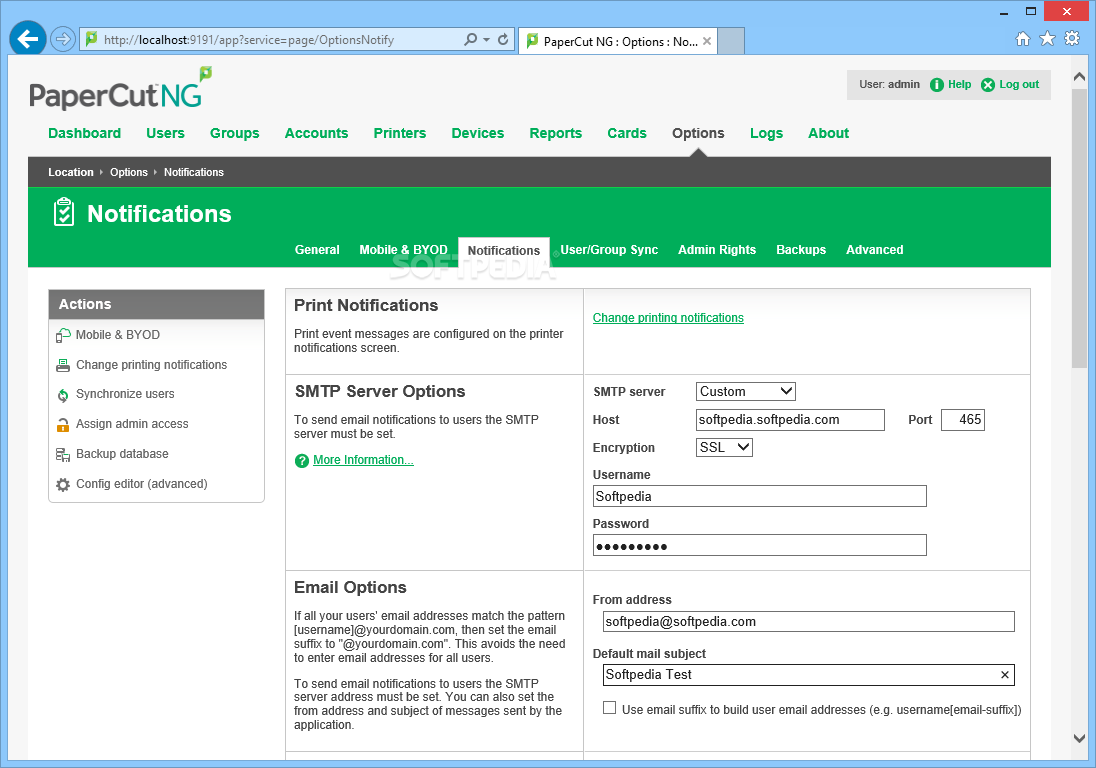Click the Backup database icon
Screen dimensions: 1096x768
point(63,454)
